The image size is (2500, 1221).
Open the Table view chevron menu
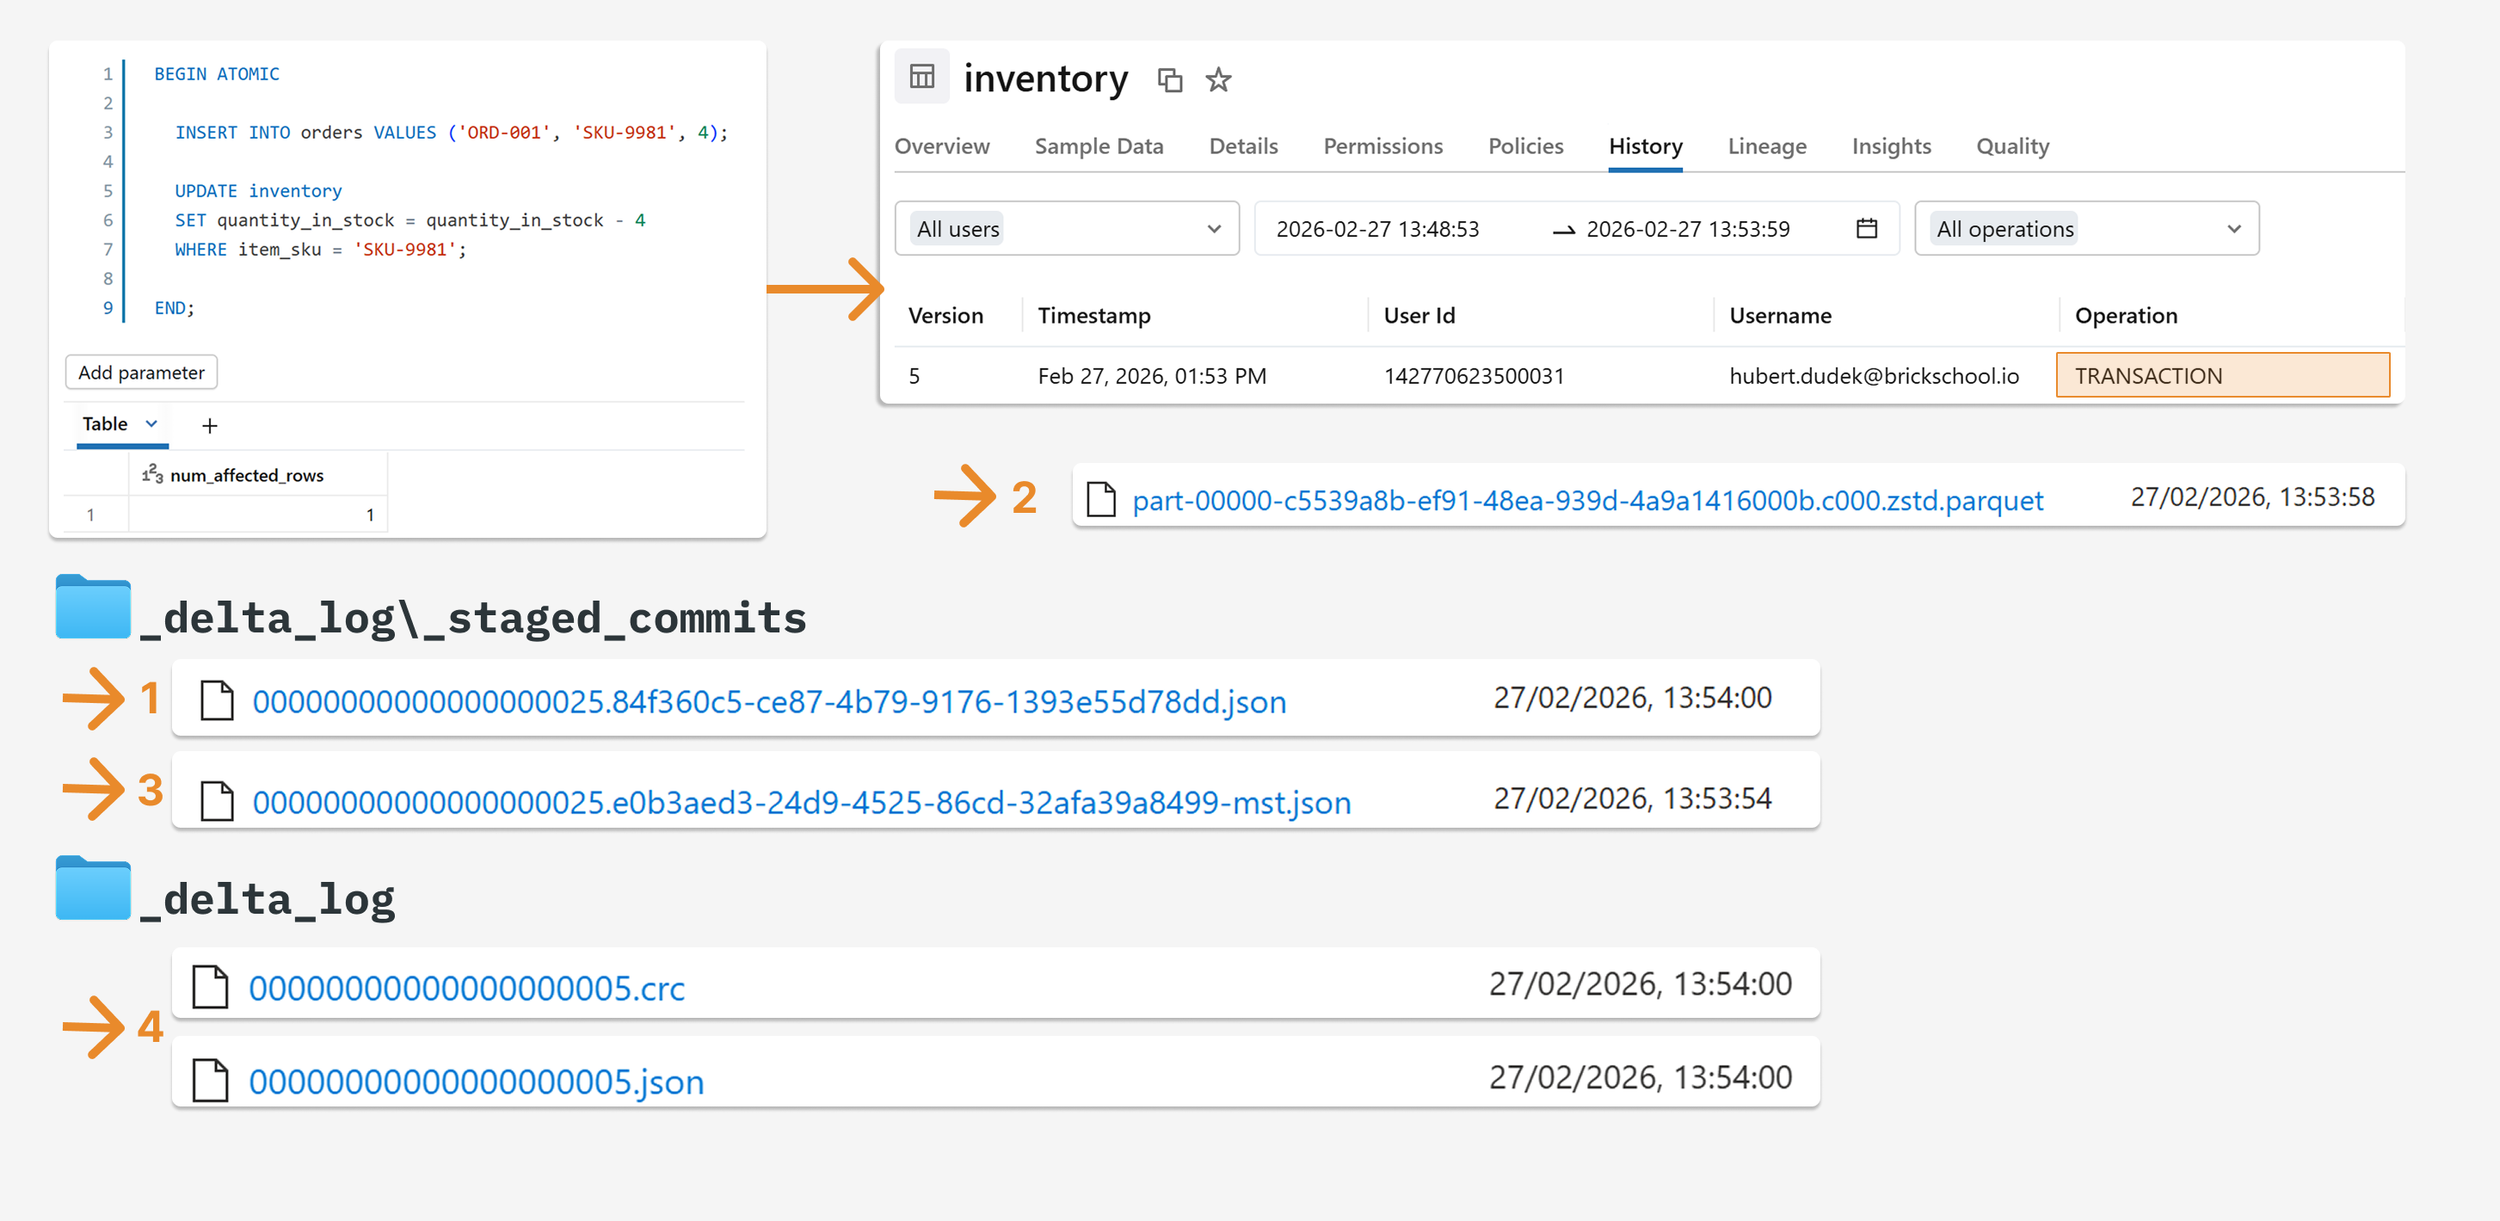151,424
